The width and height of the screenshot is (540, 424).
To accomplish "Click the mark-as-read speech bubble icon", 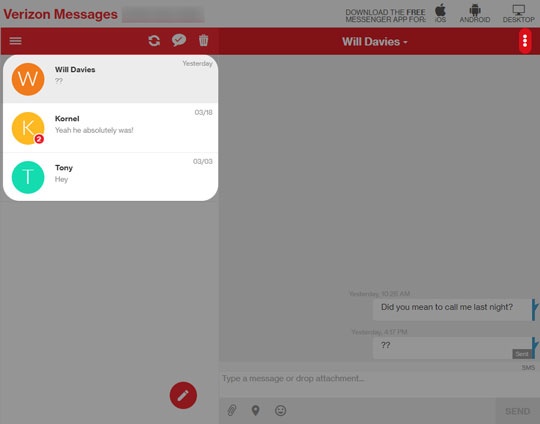I will (x=179, y=40).
